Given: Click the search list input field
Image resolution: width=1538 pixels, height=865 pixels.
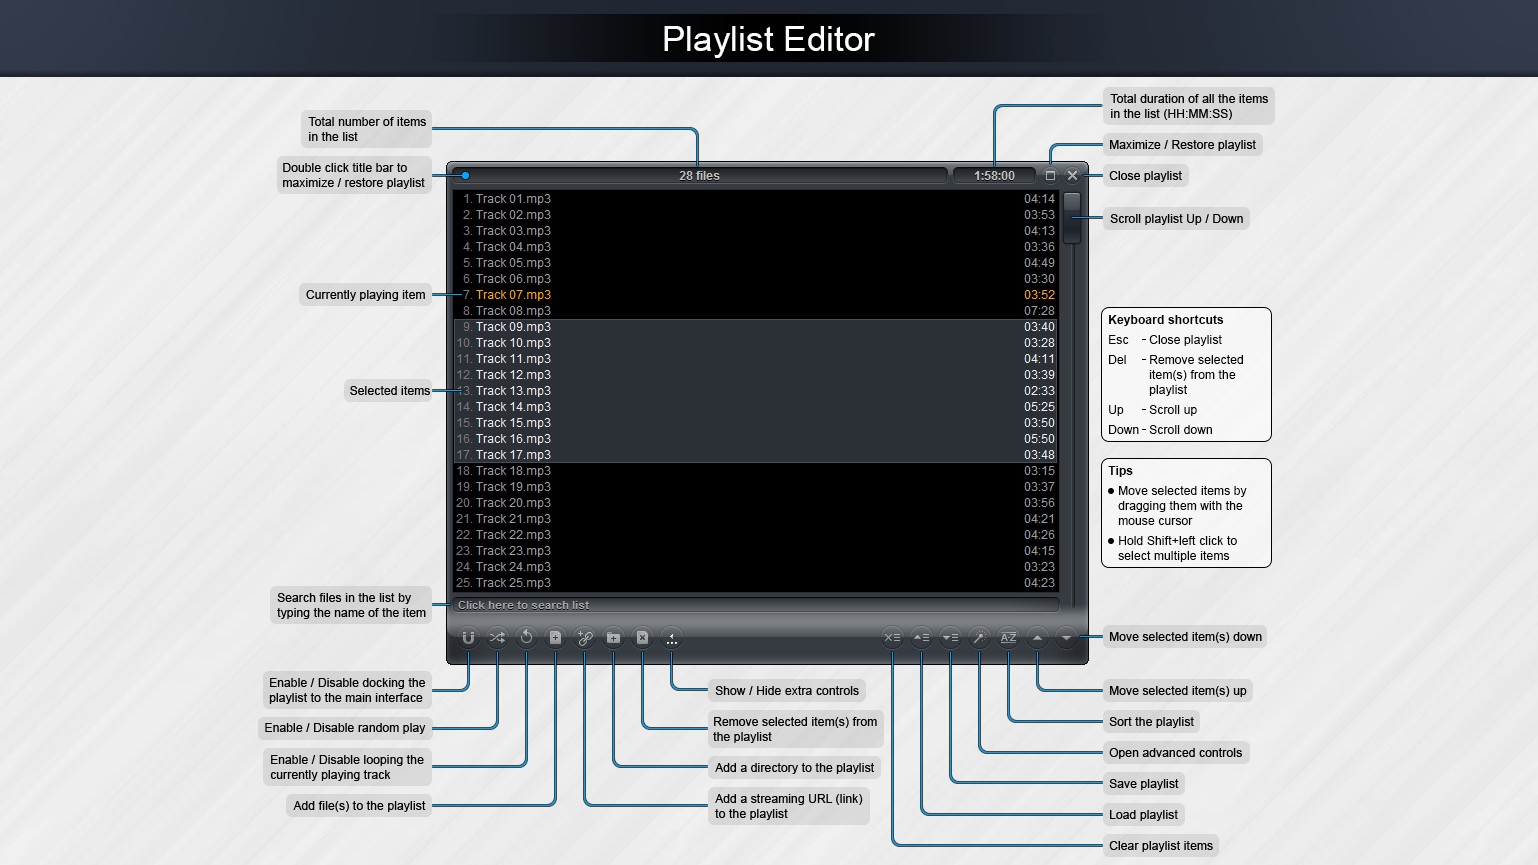Looking at the screenshot, I should (755, 604).
